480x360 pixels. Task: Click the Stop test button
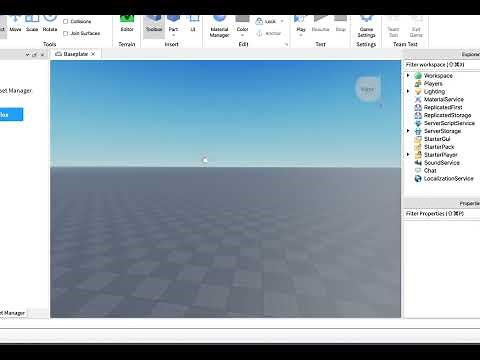point(341,23)
